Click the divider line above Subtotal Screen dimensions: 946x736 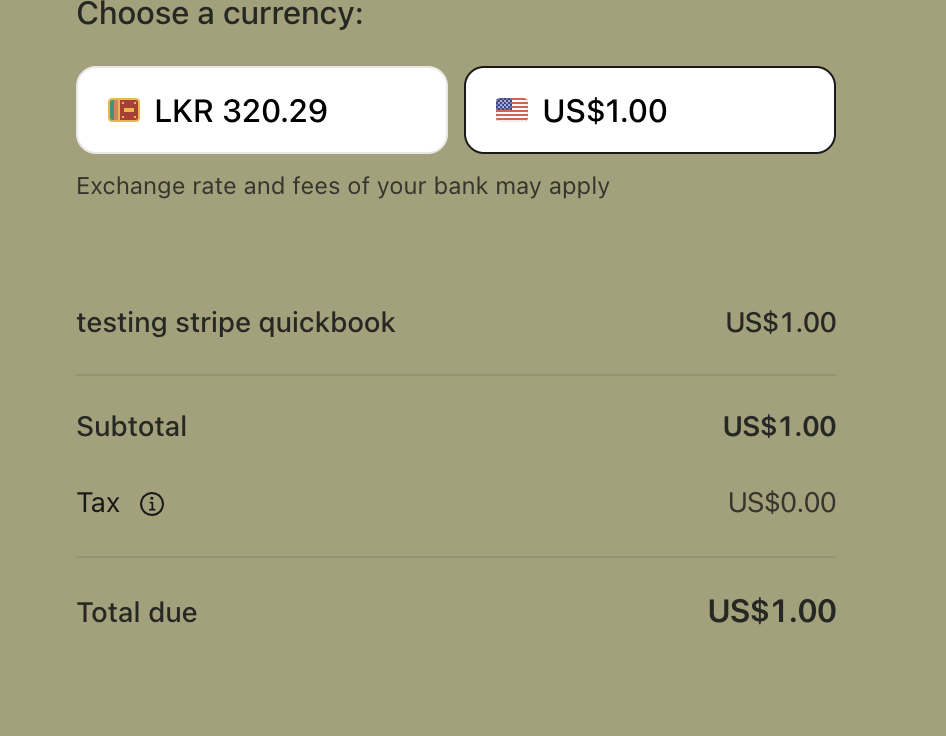click(456, 375)
